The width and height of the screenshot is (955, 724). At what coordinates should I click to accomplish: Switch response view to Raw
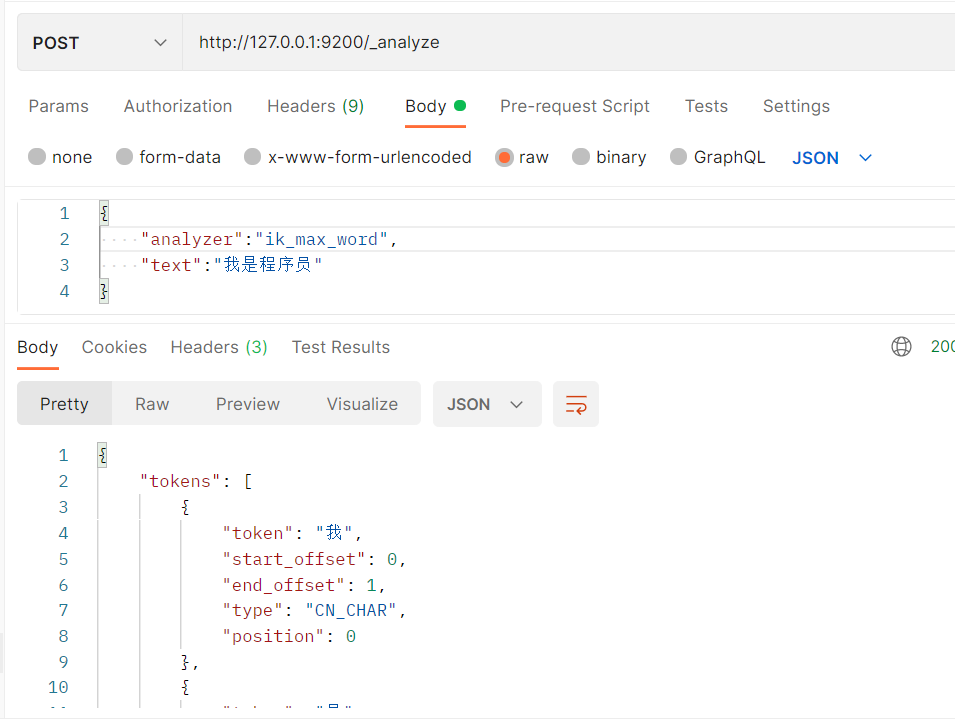152,404
